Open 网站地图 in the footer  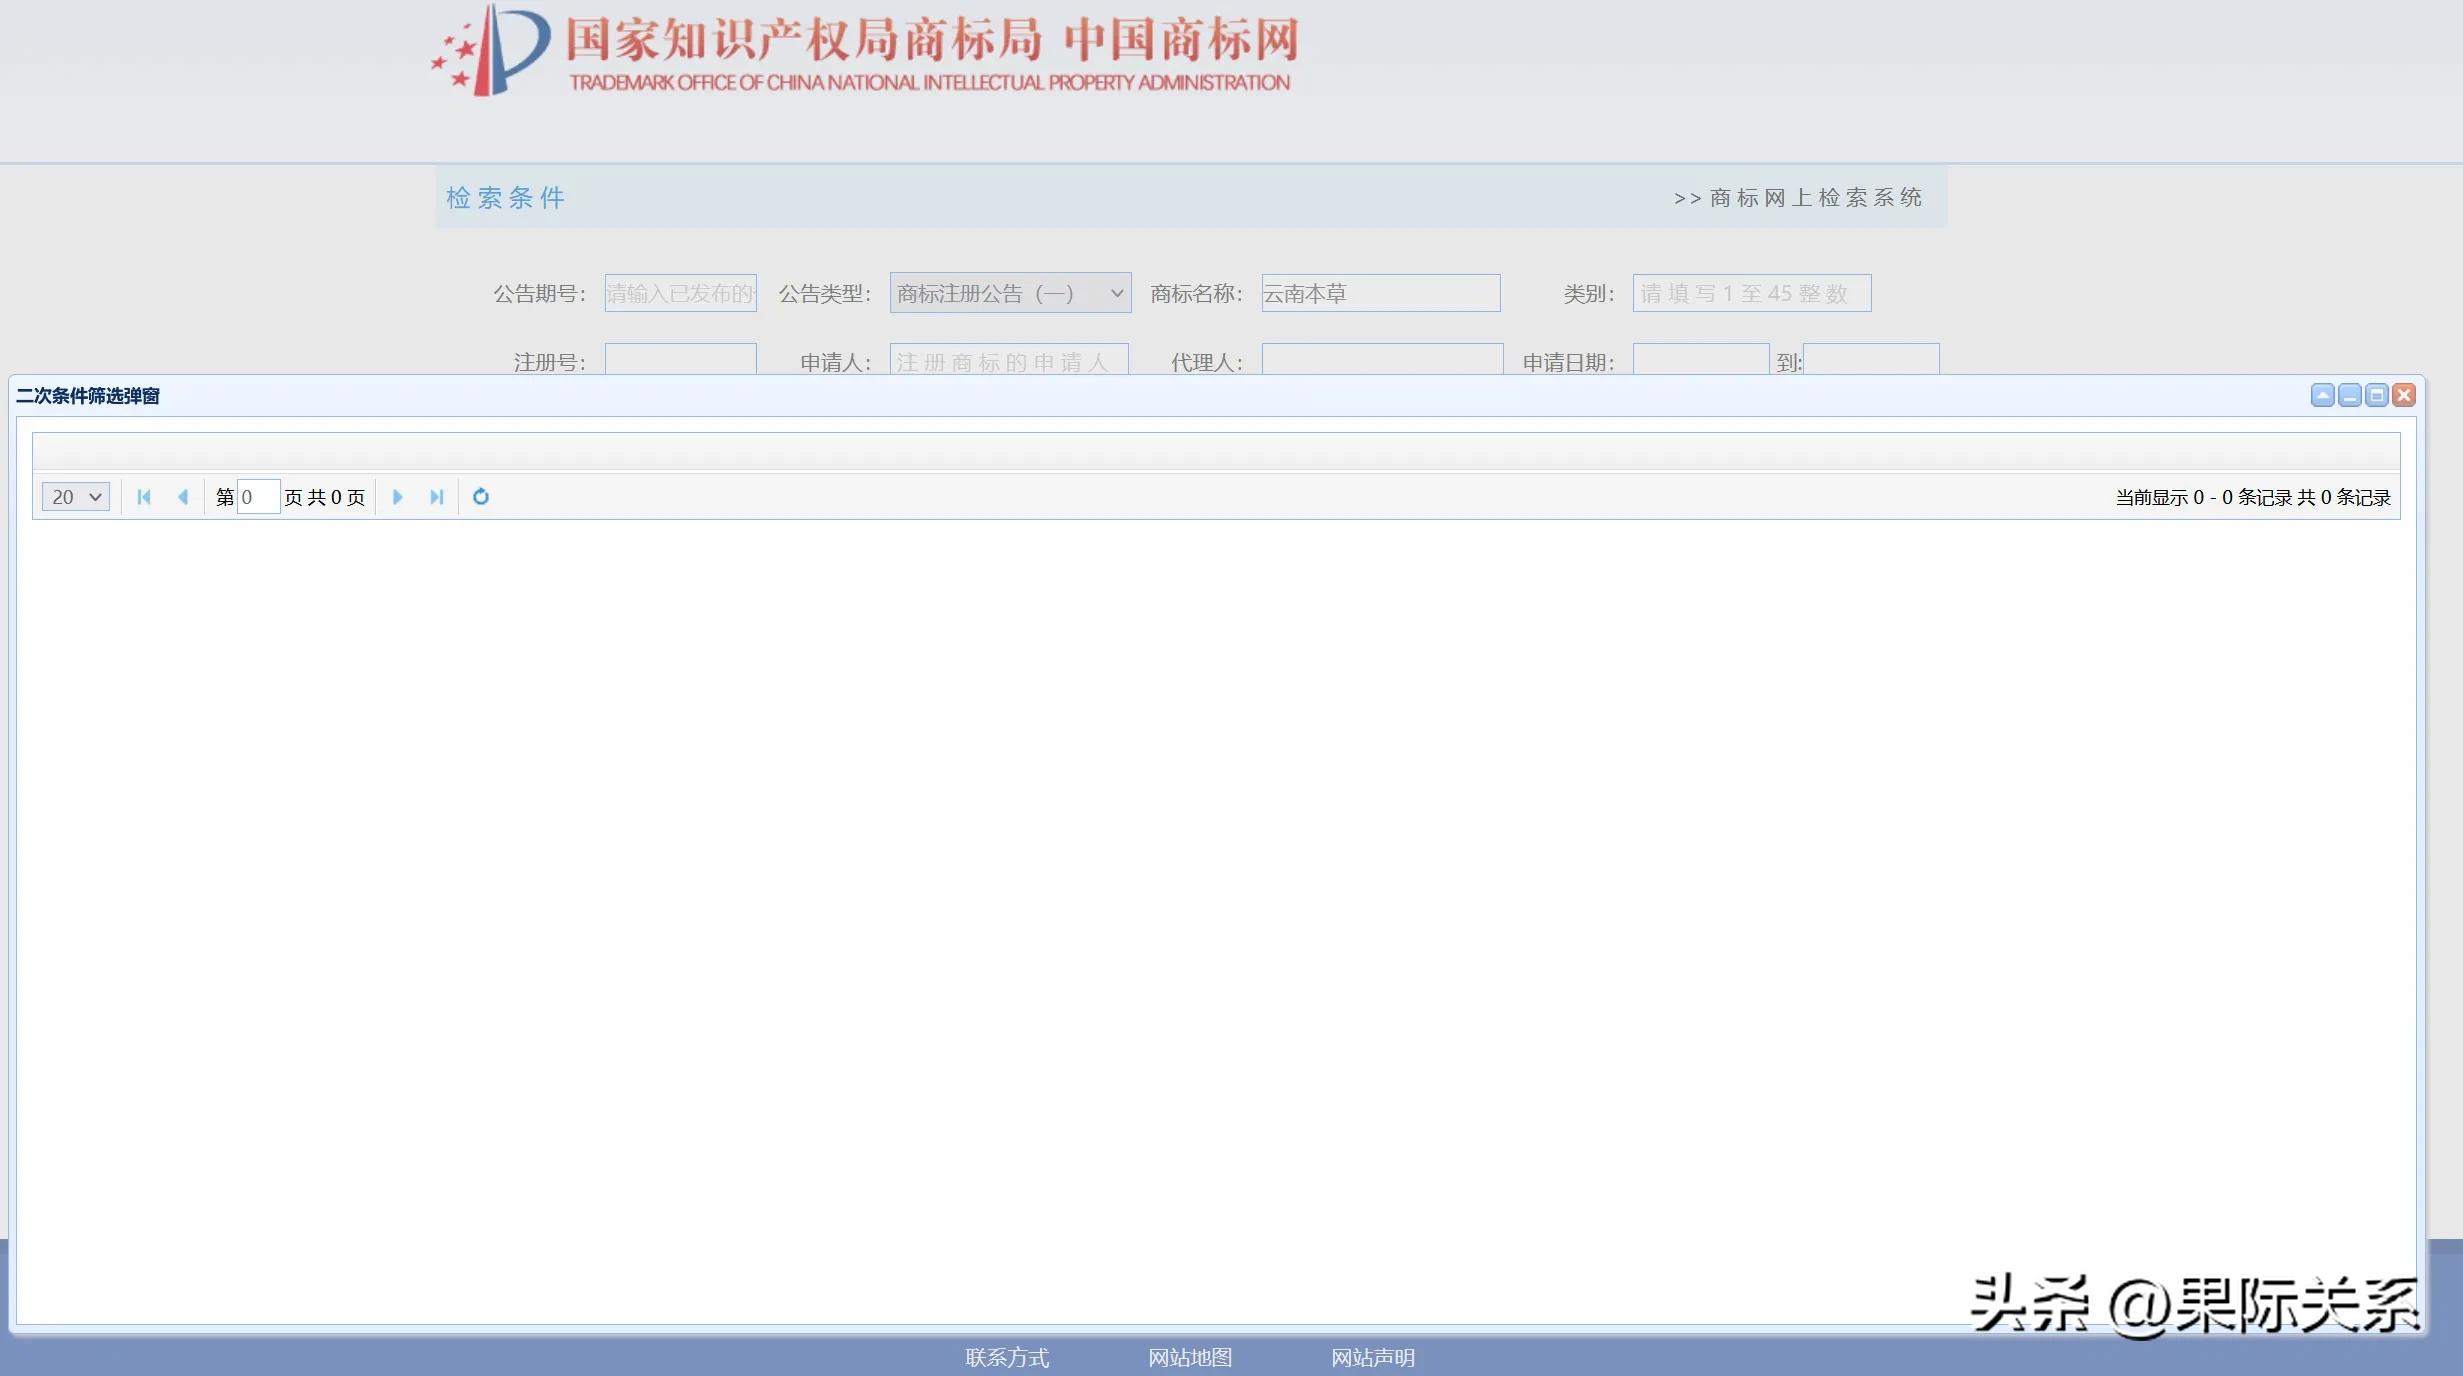click(x=1189, y=1358)
